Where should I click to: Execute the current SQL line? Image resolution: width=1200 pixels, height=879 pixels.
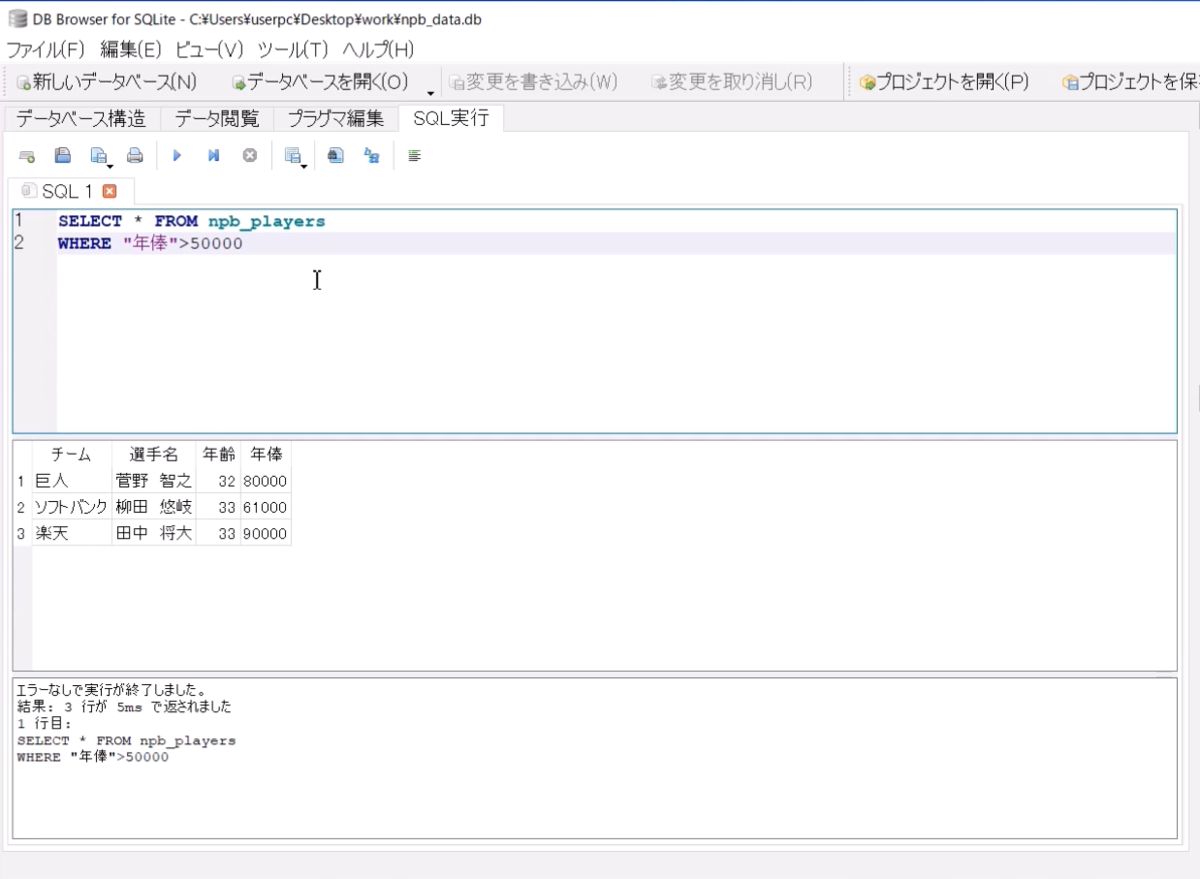[212, 155]
